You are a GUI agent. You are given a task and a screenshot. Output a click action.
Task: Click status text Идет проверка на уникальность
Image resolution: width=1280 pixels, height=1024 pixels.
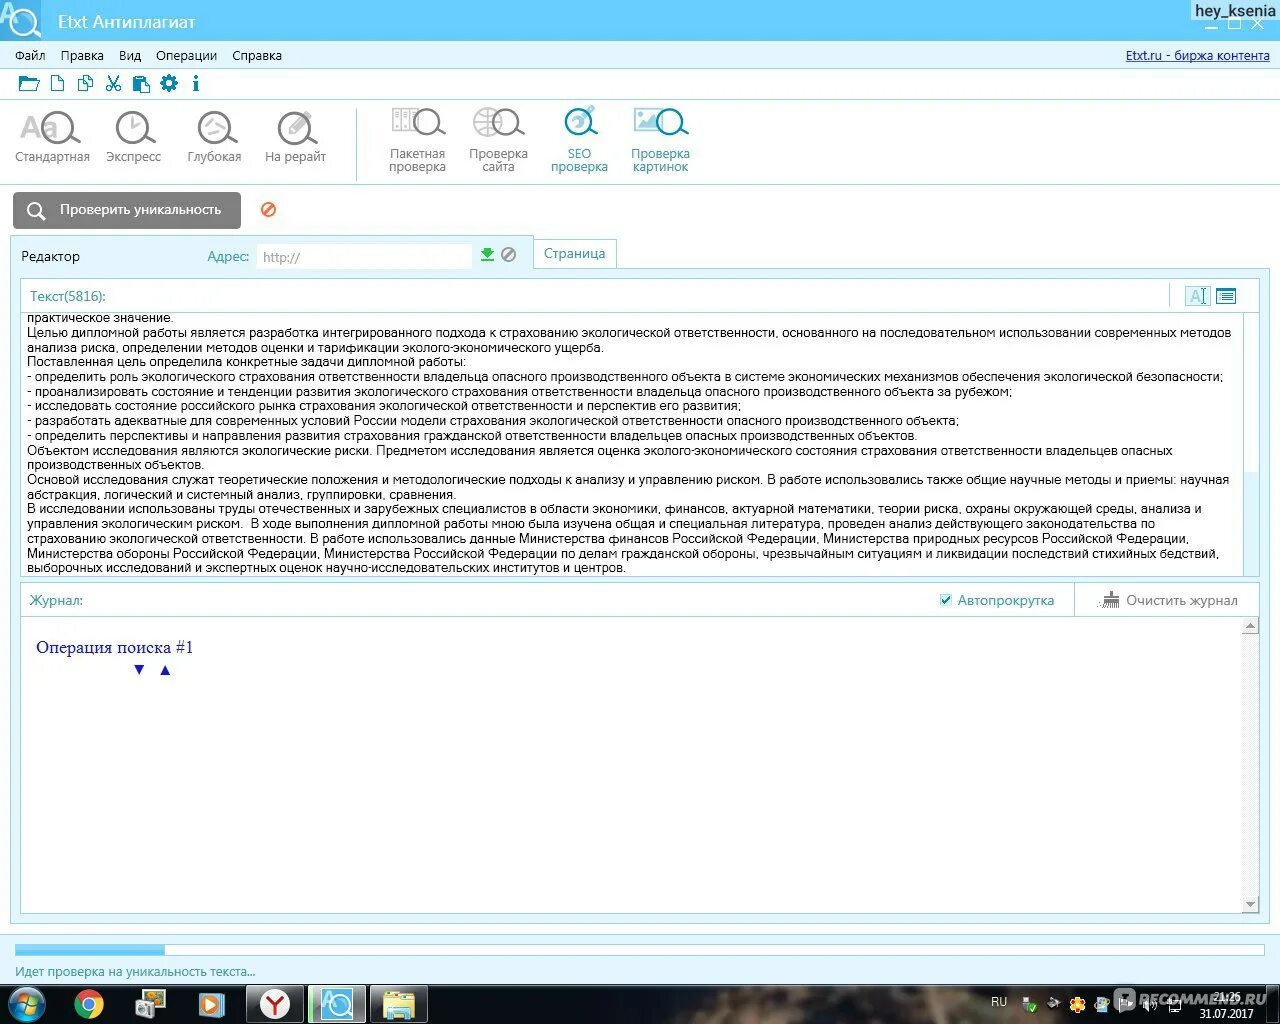(x=135, y=971)
